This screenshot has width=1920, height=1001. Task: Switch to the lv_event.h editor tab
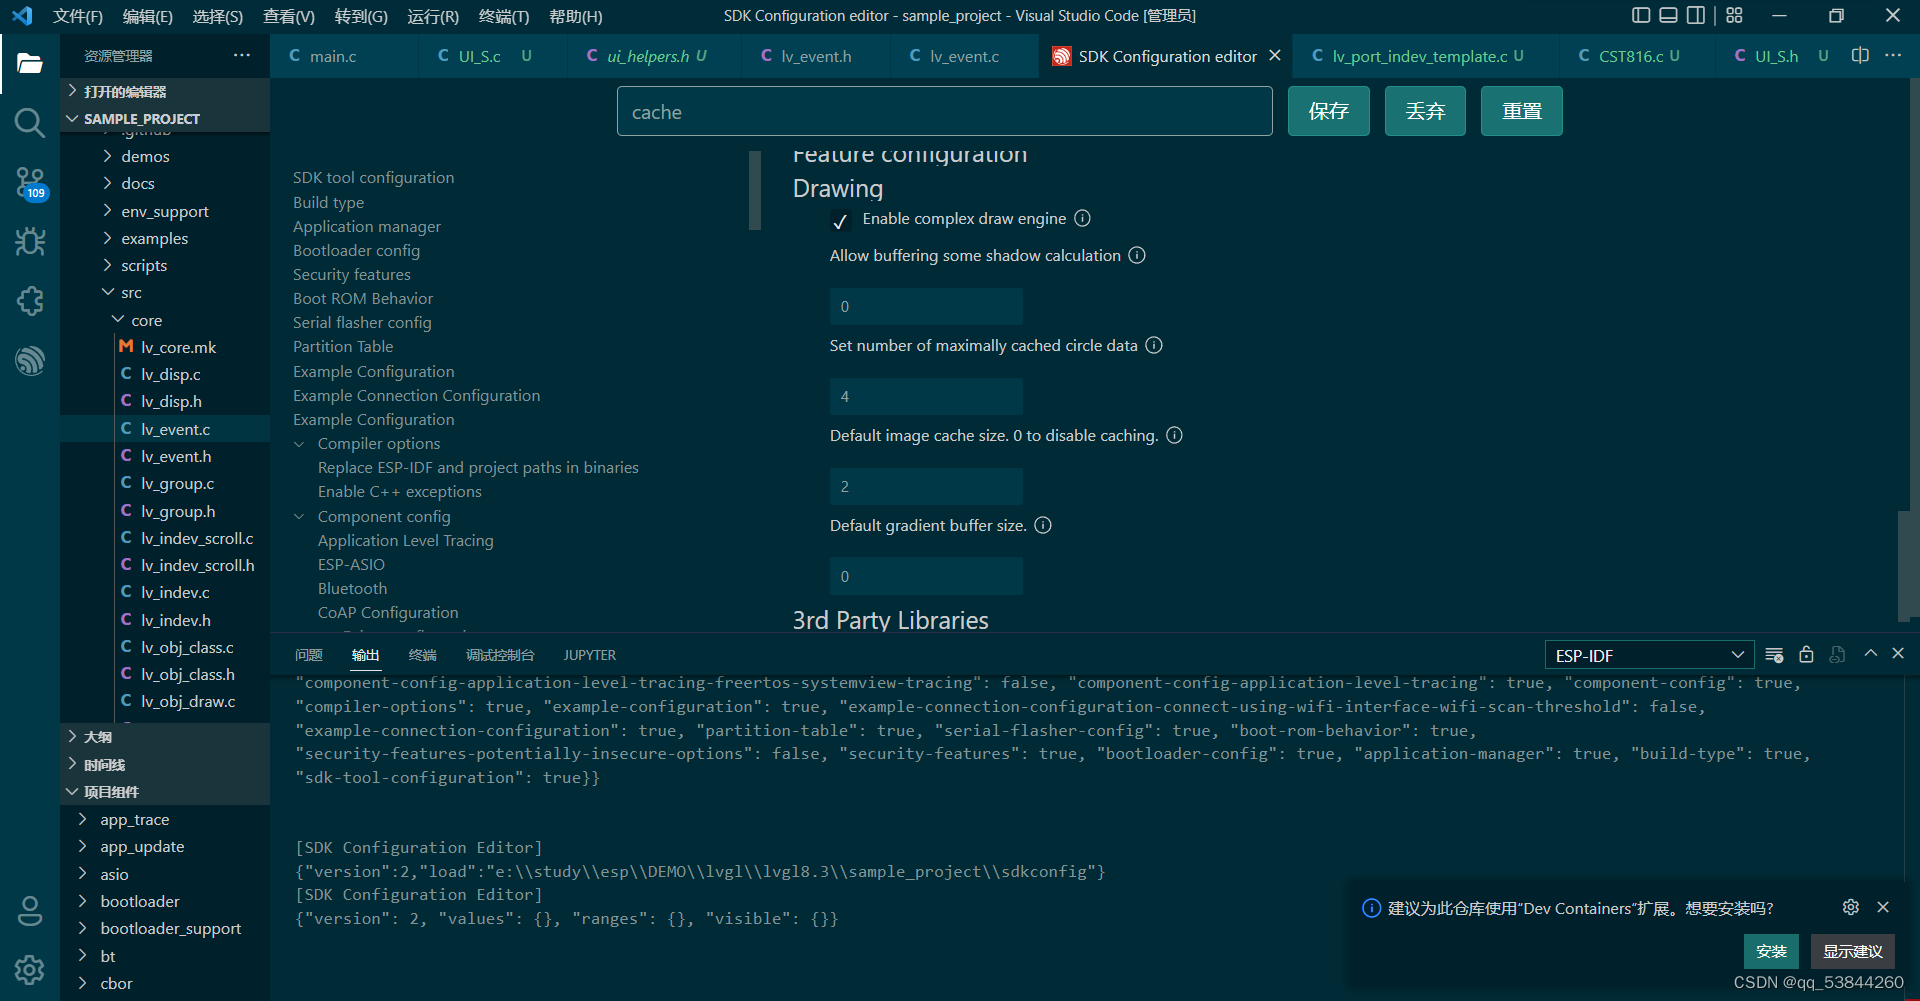tap(816, 56)
